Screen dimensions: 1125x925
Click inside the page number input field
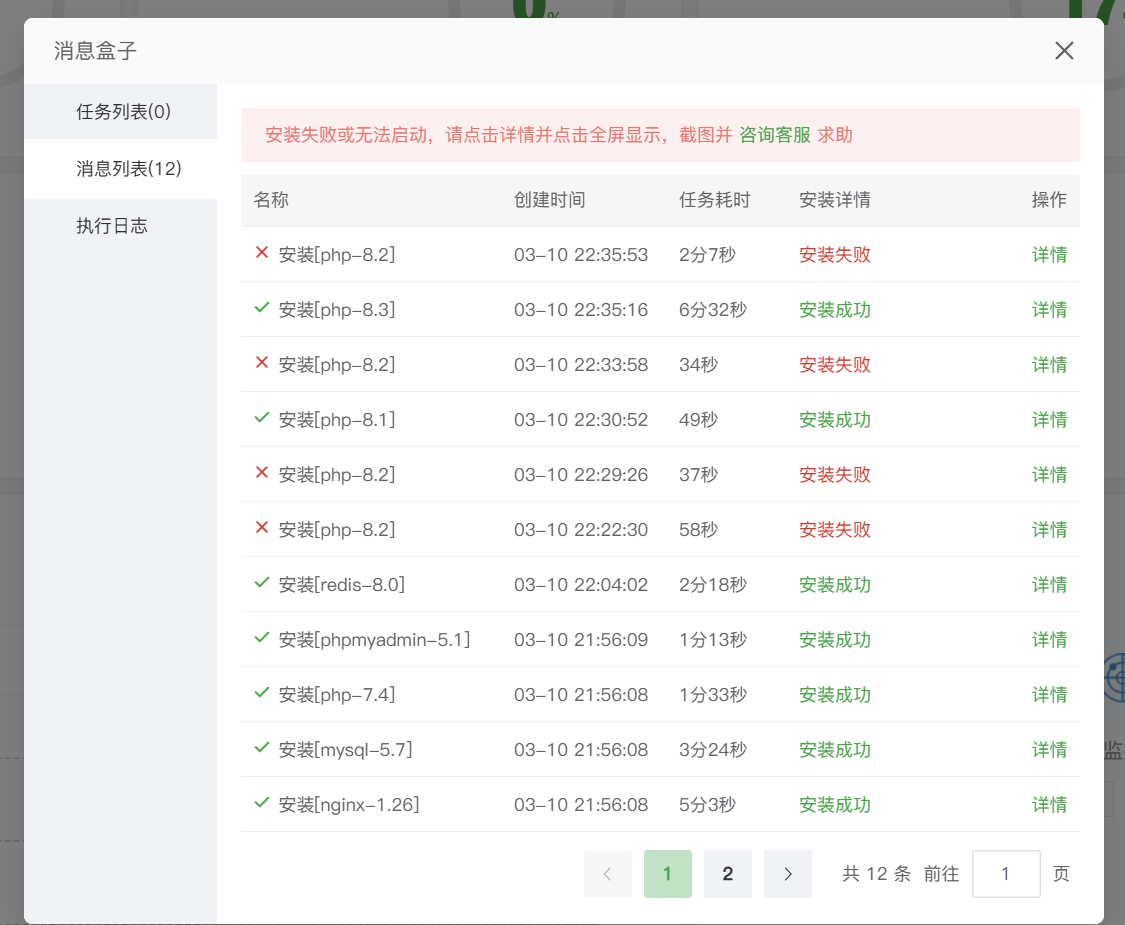[x=1006, y=873]
